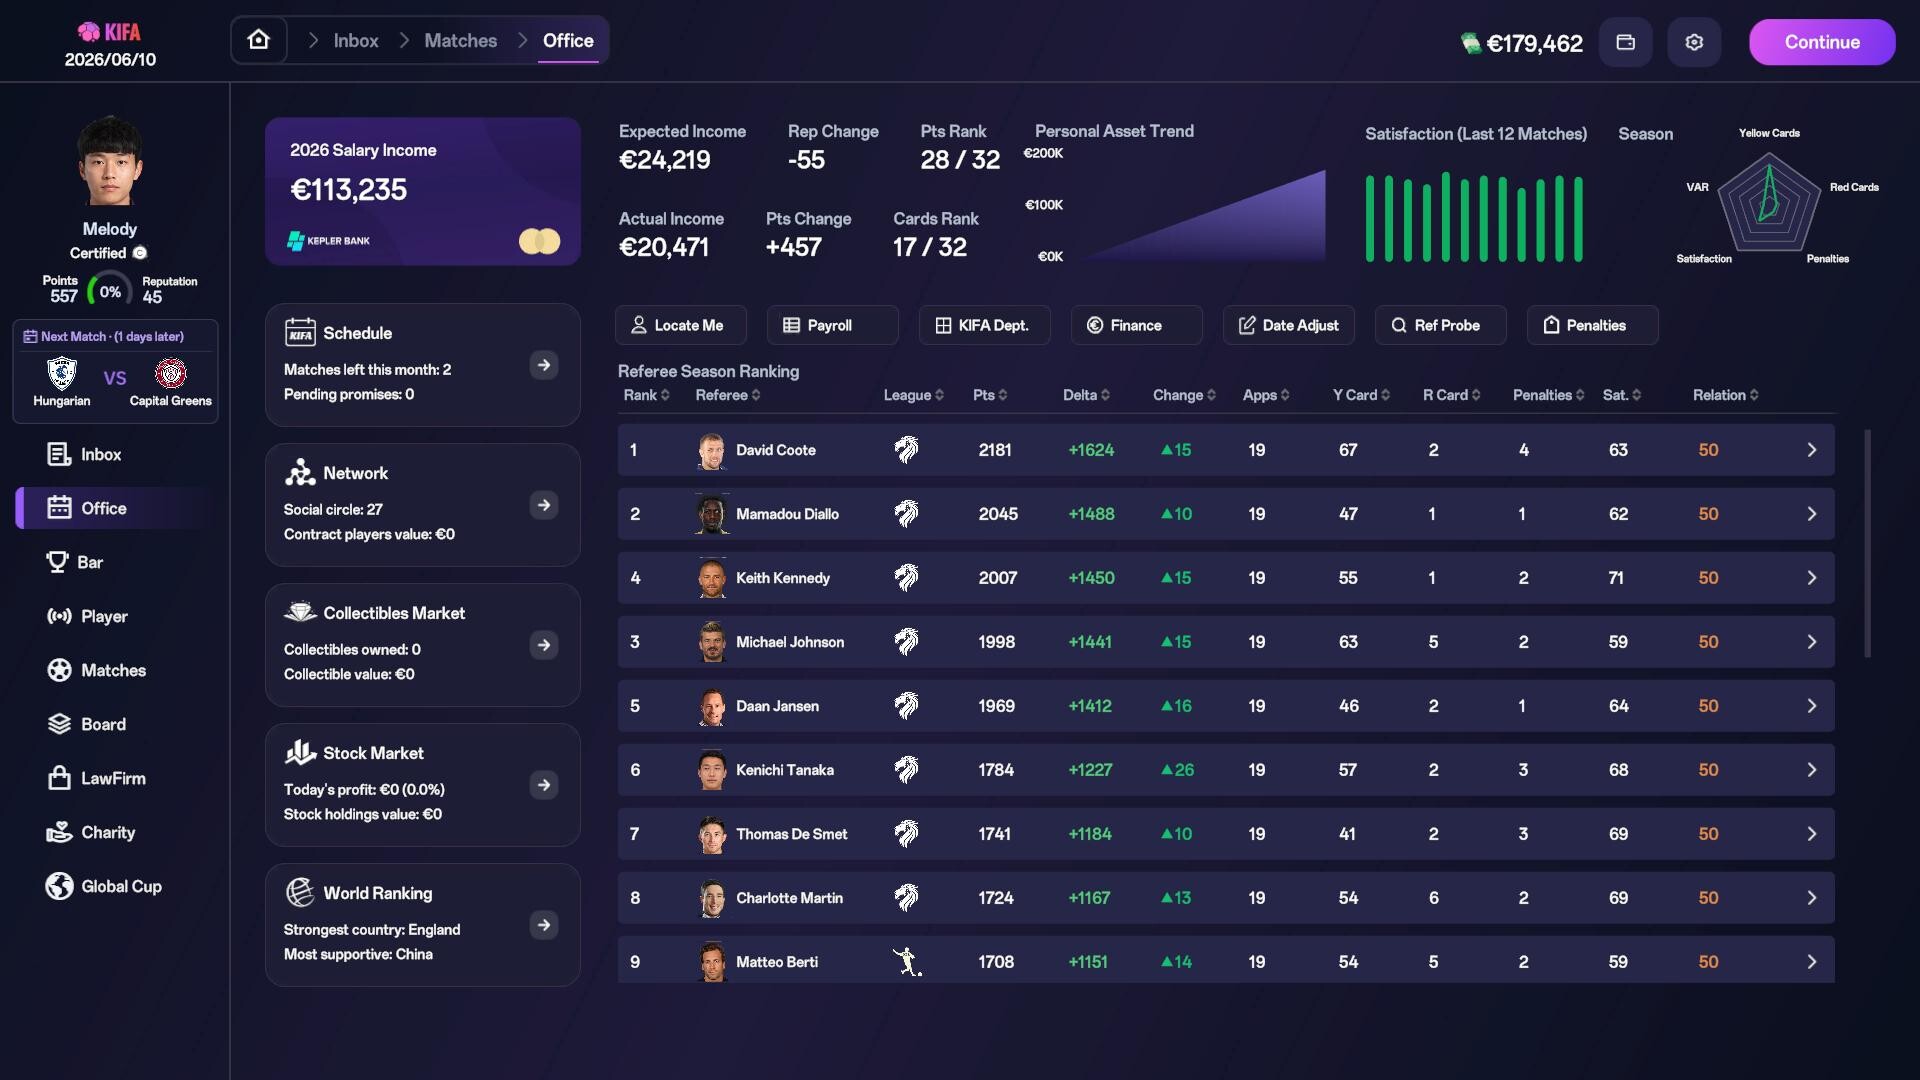Viewport: 1920px width, 1080px height.
Task: Open the Schedule panel arrow
Action: tap(544, 365)
